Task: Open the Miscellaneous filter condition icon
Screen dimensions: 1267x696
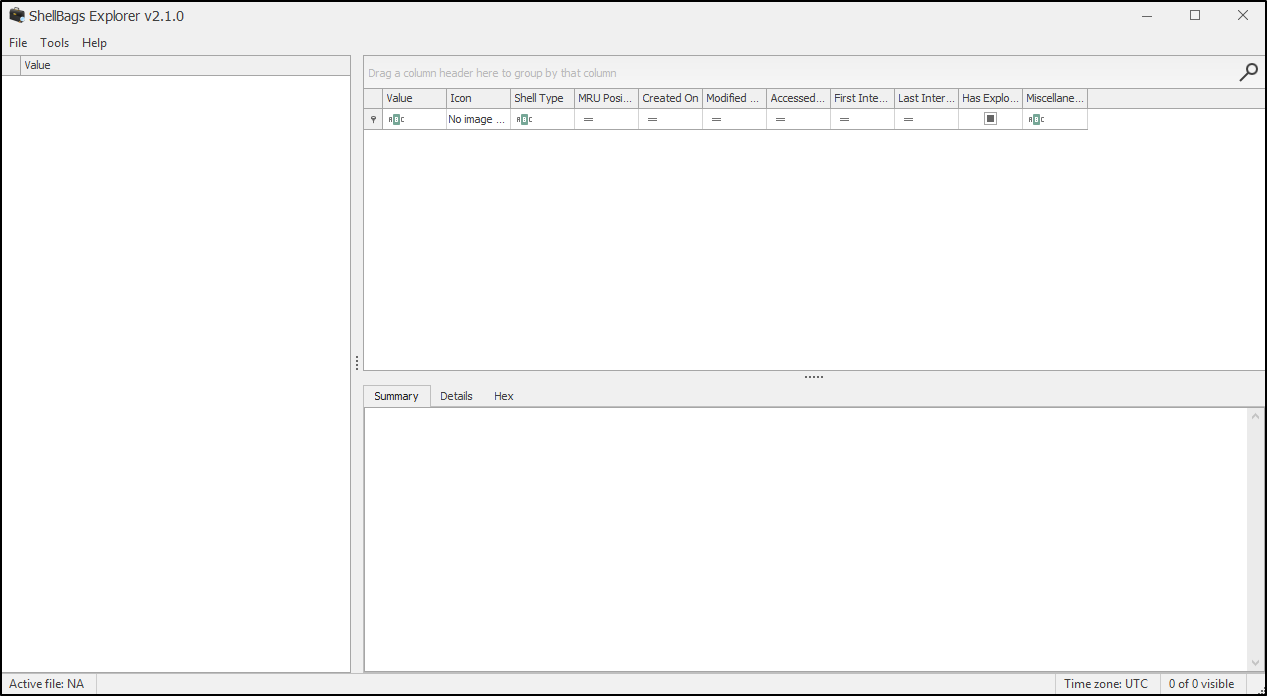Action: click(1036, 119)
